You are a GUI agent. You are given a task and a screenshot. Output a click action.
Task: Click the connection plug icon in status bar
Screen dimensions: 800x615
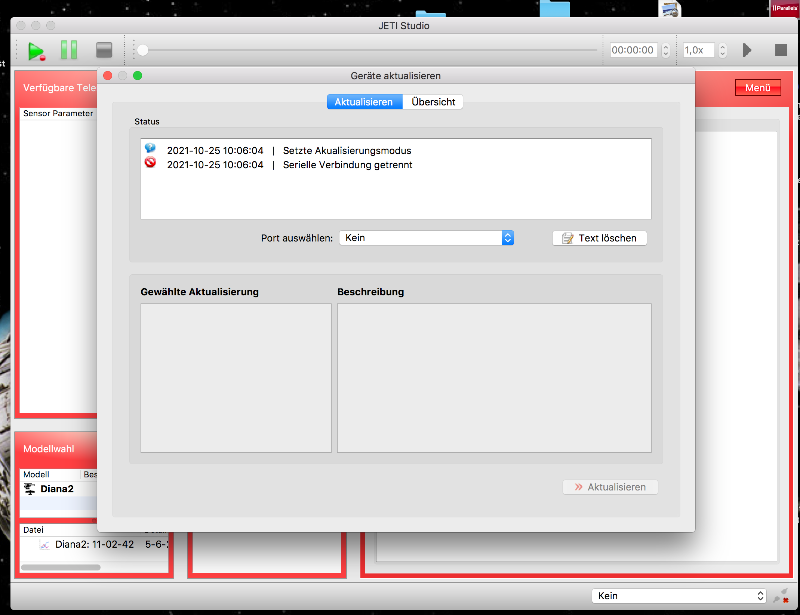point(781,596)
